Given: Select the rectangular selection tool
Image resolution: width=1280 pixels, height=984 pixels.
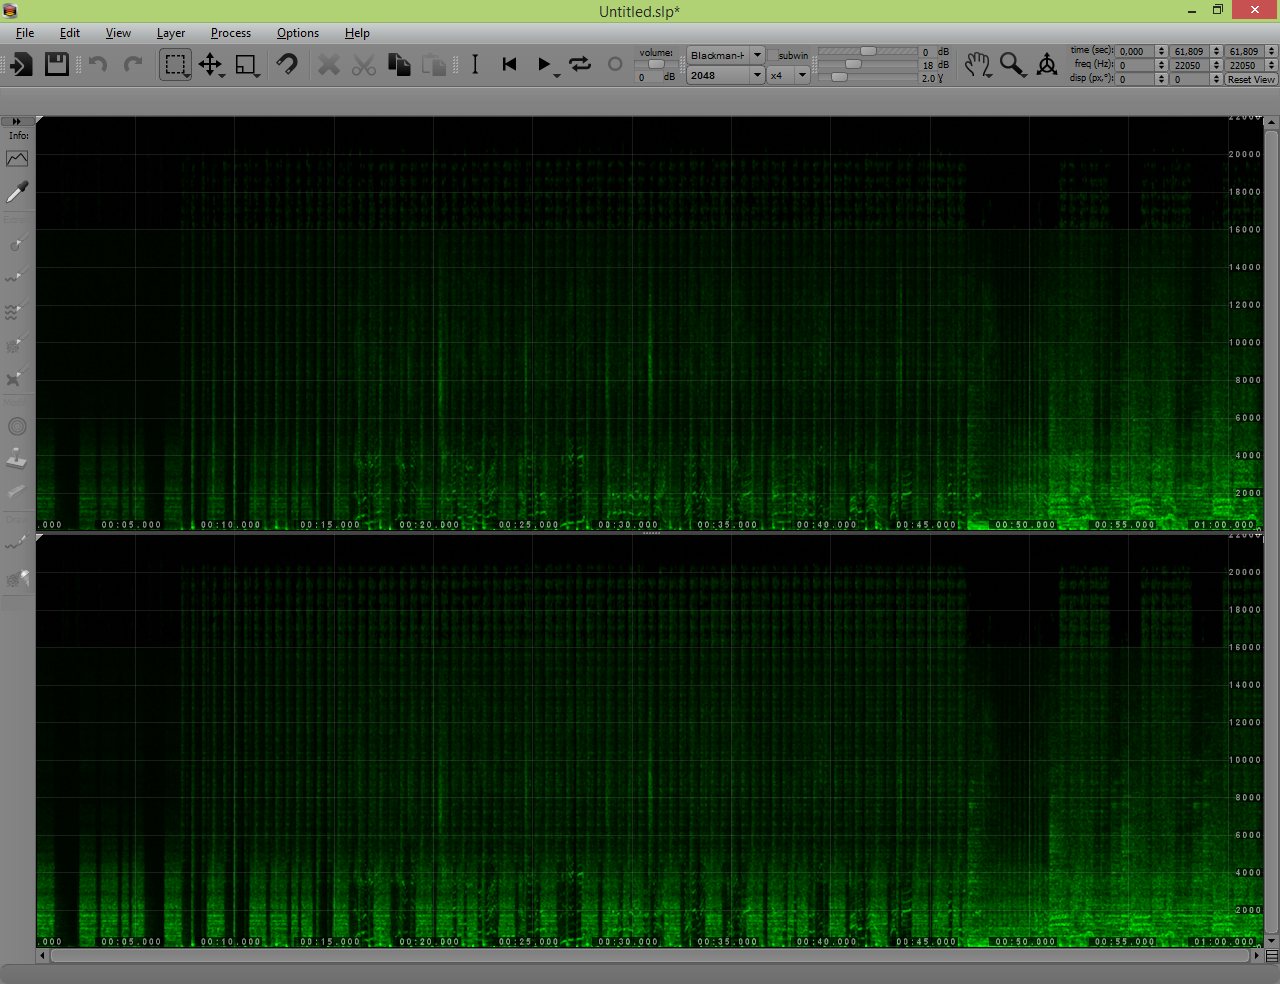Looking at the screenshot, I should tap(176, 65).
